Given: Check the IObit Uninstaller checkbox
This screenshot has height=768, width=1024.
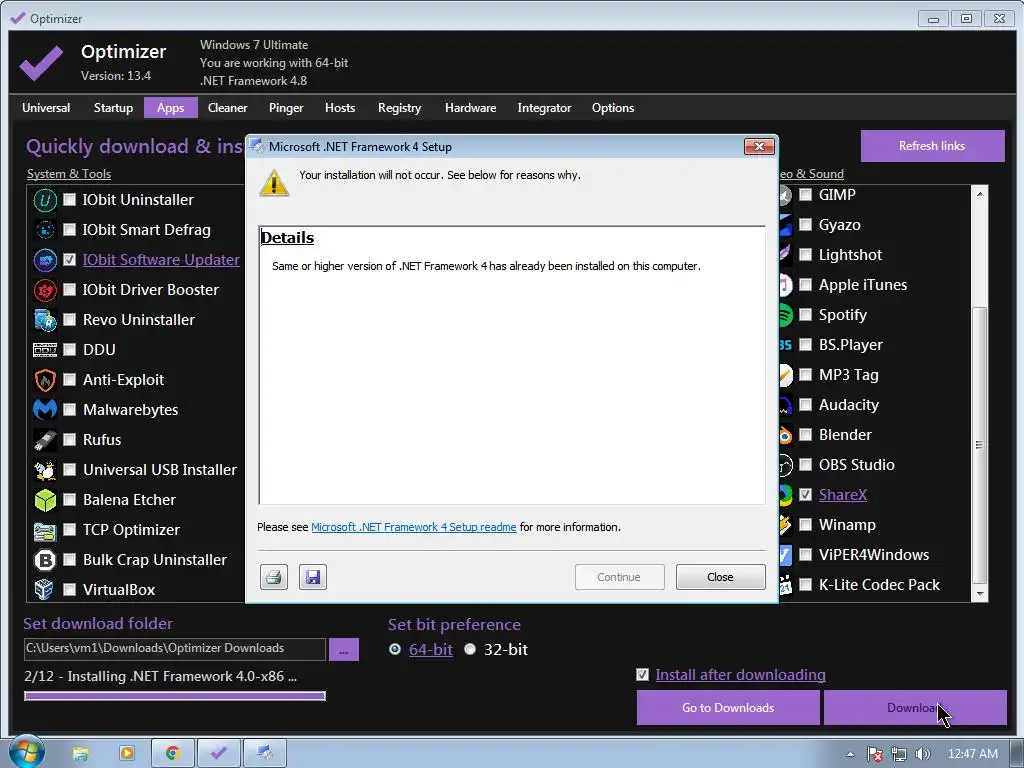Looking at the screenshot, I should [x=69, y=200].
